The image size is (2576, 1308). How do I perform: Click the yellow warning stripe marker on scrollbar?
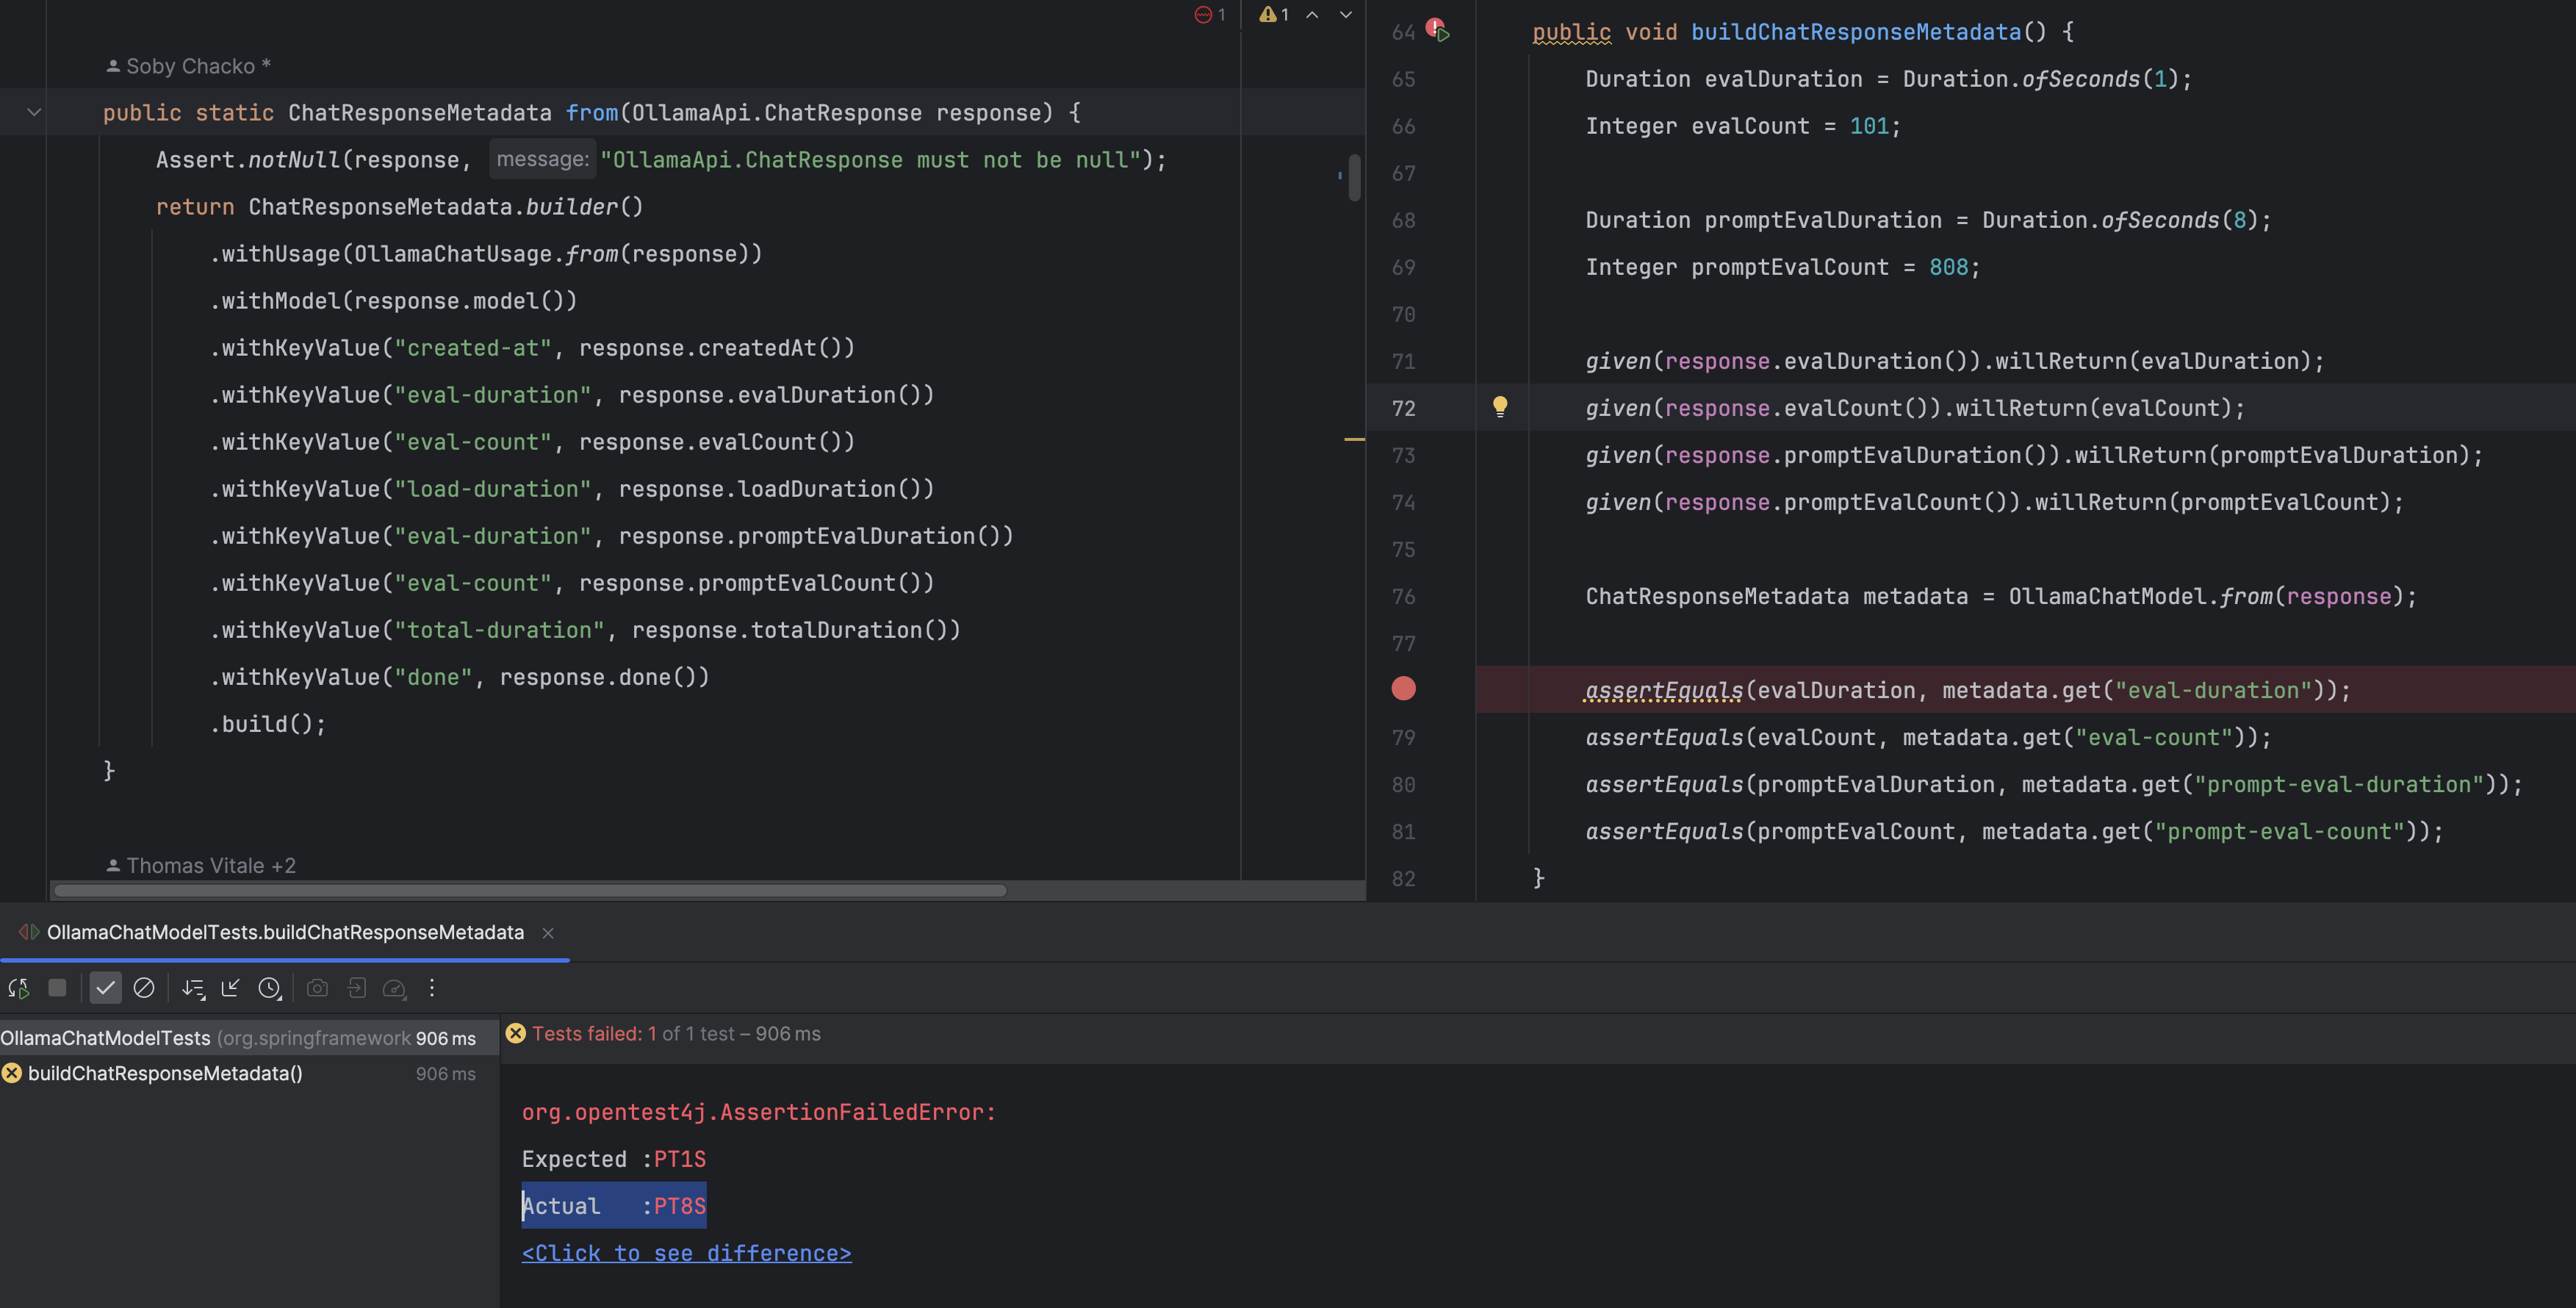1354,439
